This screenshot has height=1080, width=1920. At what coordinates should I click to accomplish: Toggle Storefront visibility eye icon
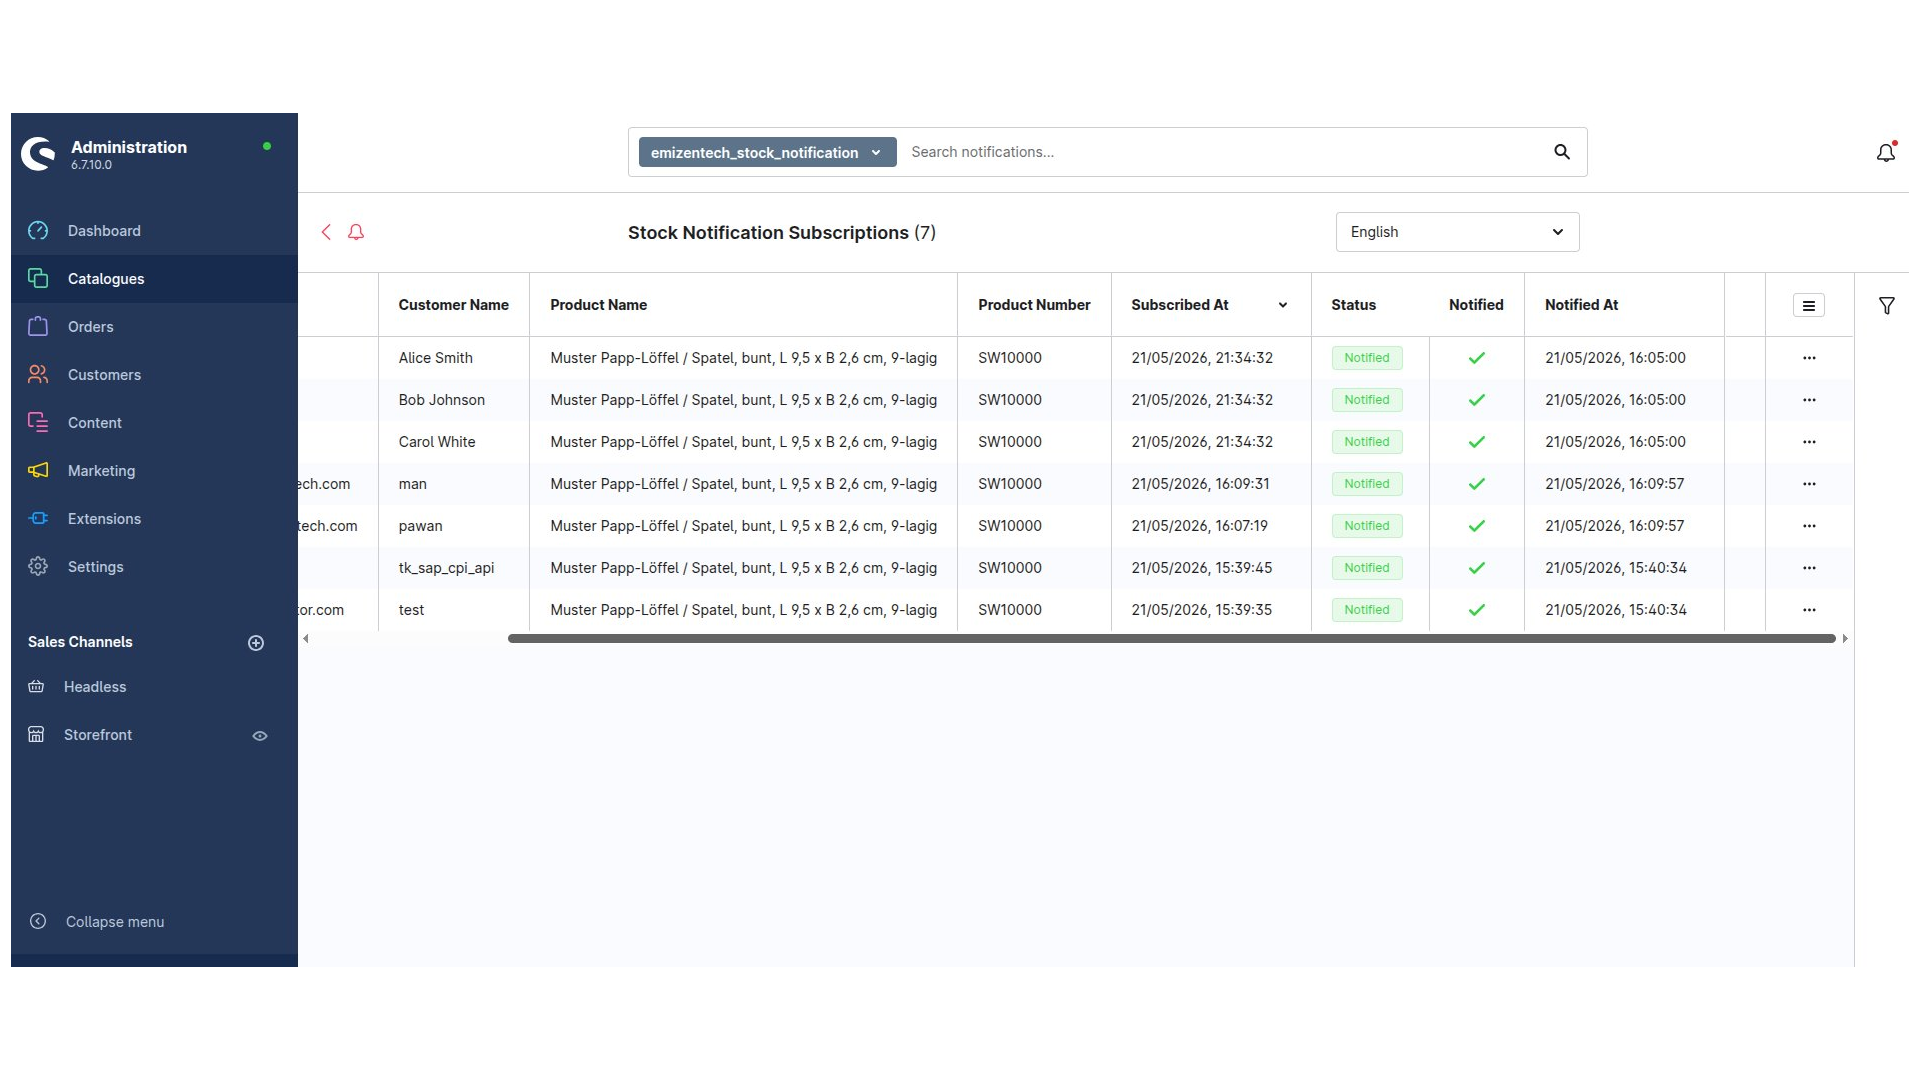click(260, 736)
